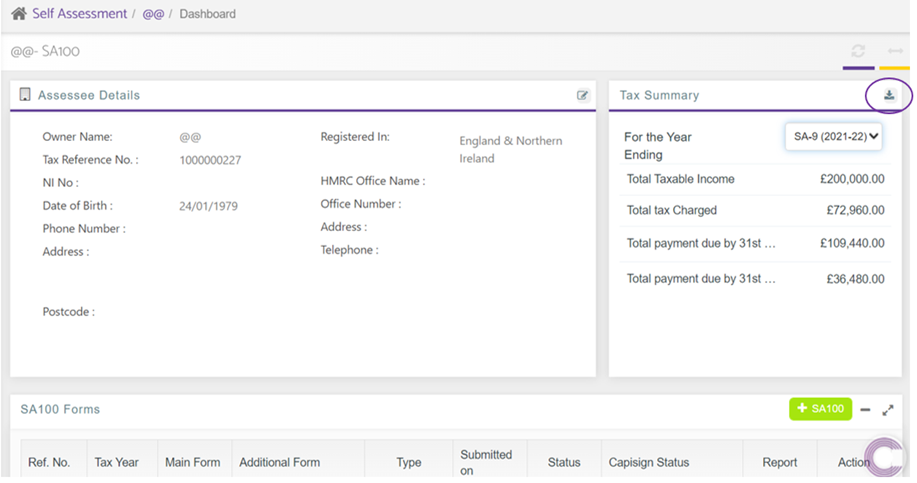Click the Total tax Charged label
The image size is (917, 483).
(x=671, y=210)
